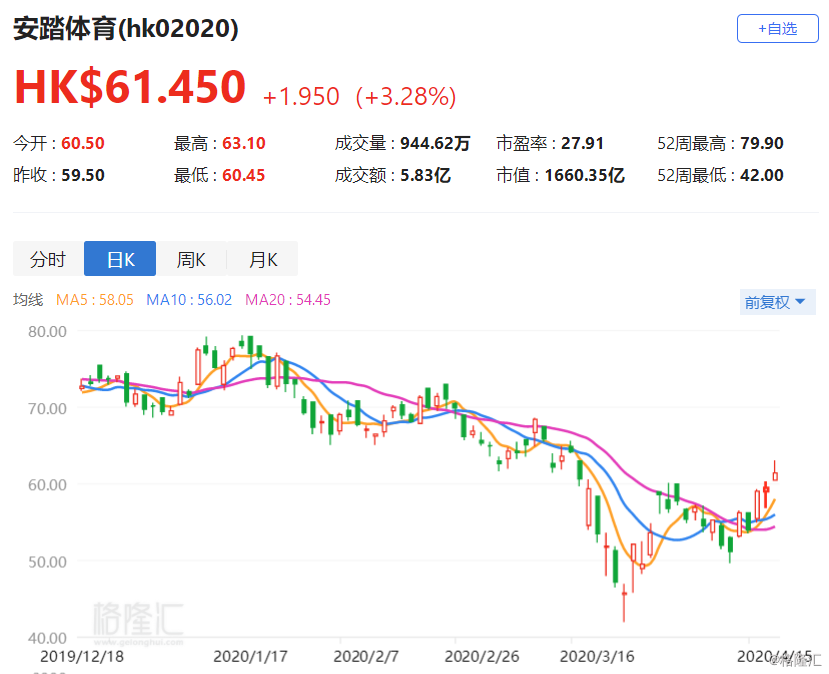Click the 80.00 price axis label
The height and width of the screenshot is (674, 829).
click(x=48, y=331)
